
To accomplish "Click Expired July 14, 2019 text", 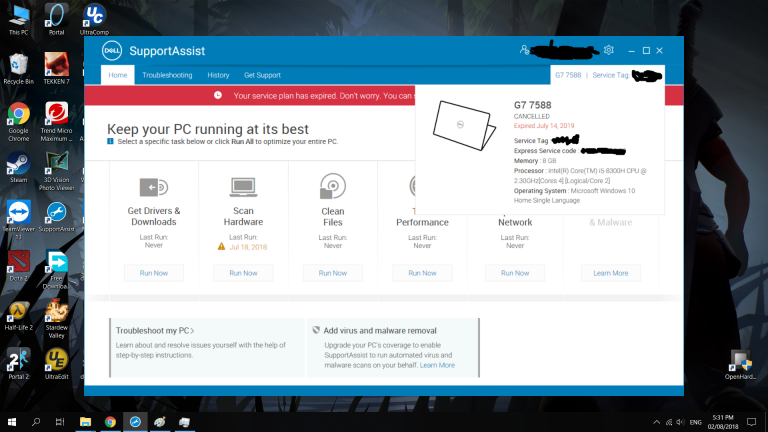I will coord(544,126).
